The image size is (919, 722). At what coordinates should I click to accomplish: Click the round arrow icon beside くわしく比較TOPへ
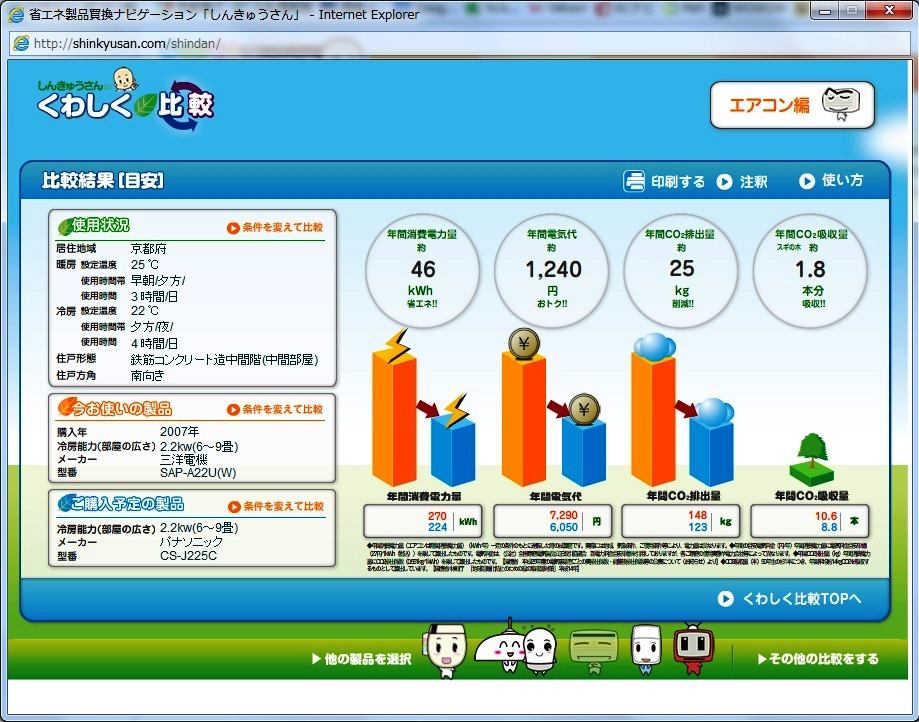click(x=726, y=599)
